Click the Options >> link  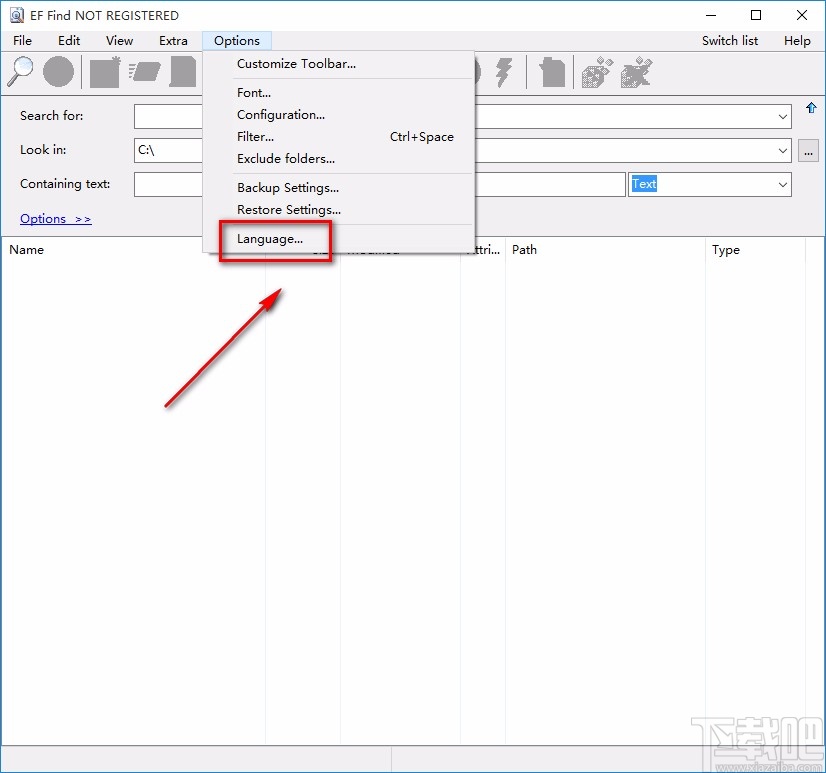pyautogui.click(x=55, y=219)
